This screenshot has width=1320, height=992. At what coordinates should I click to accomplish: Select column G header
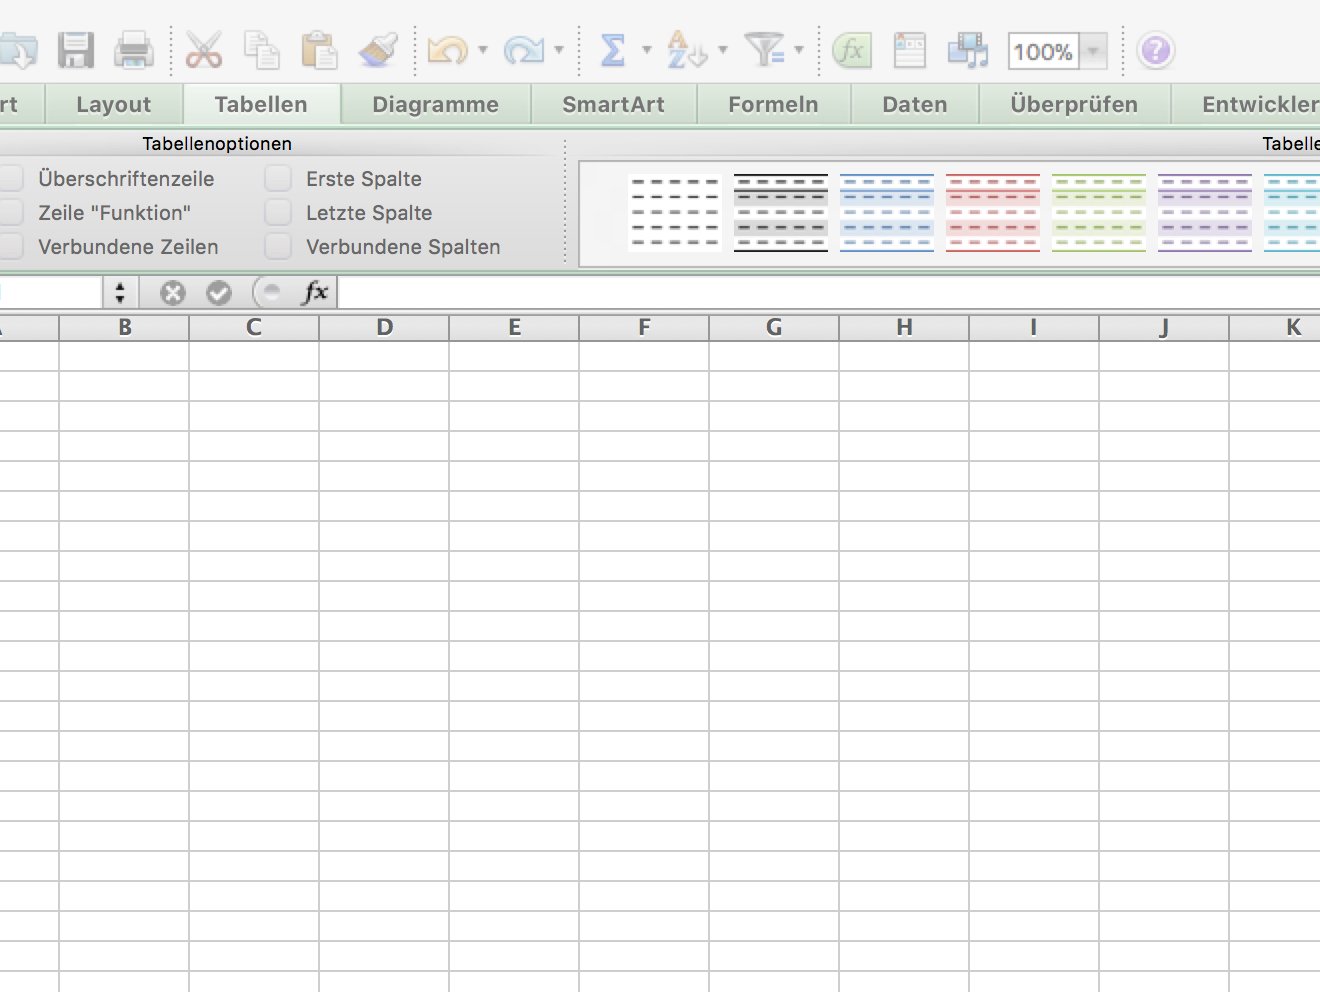775,328
